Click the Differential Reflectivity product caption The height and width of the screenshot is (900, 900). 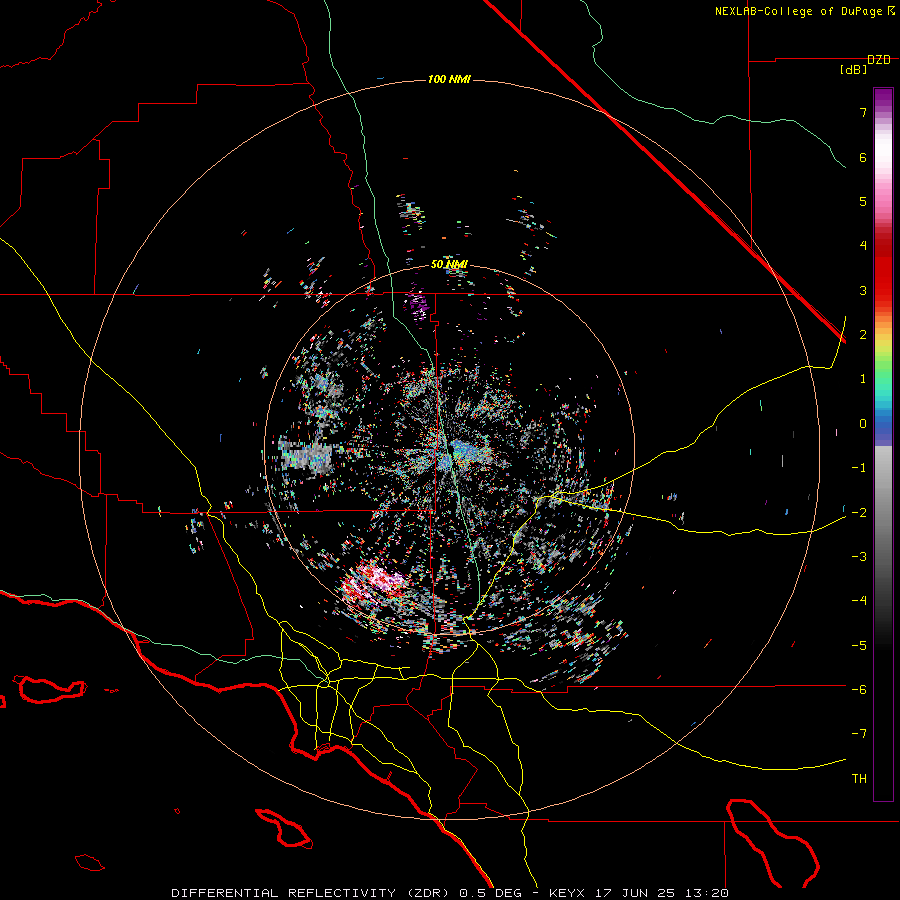[x=451, y=893]
